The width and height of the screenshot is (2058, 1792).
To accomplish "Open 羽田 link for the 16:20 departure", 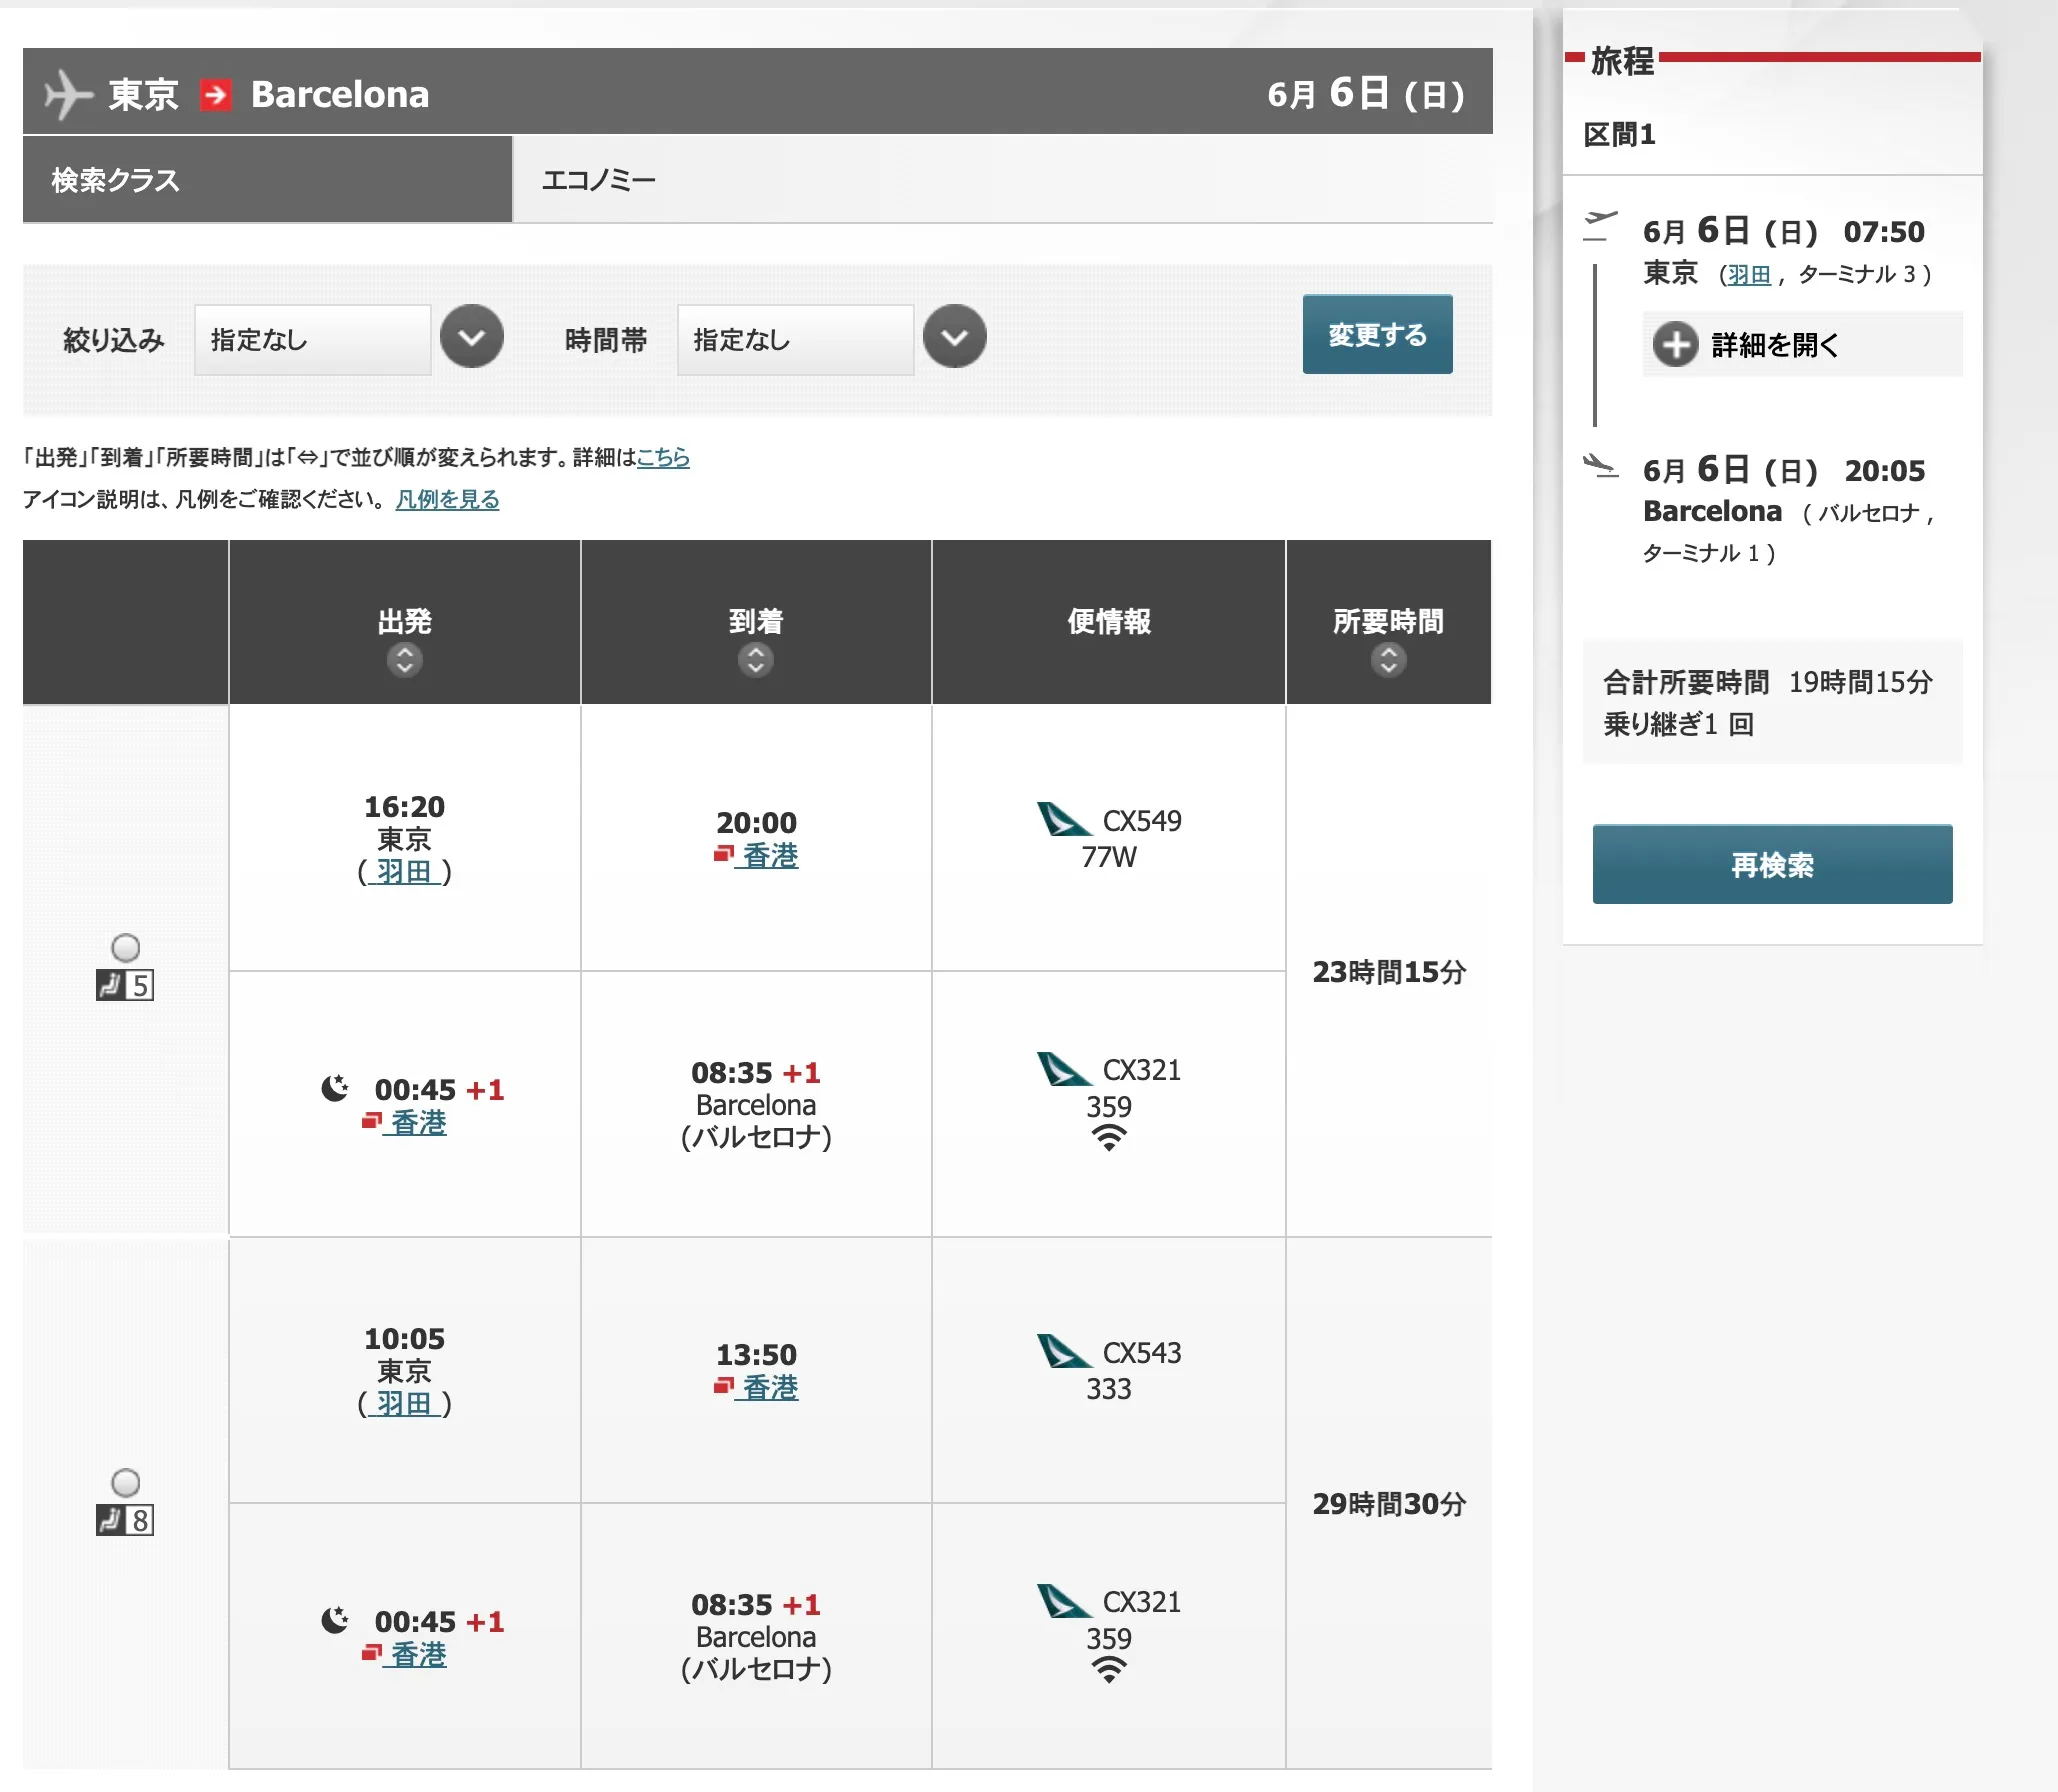I will click(404, 872).
